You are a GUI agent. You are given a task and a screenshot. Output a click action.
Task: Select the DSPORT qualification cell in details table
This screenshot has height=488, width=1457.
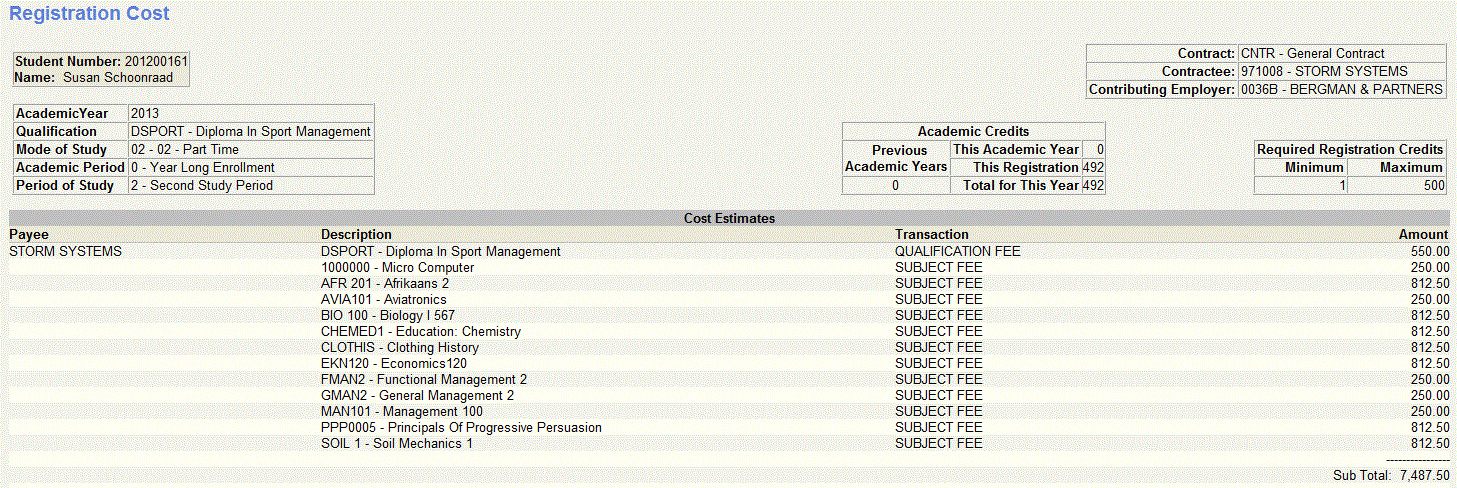click(250, 132)
